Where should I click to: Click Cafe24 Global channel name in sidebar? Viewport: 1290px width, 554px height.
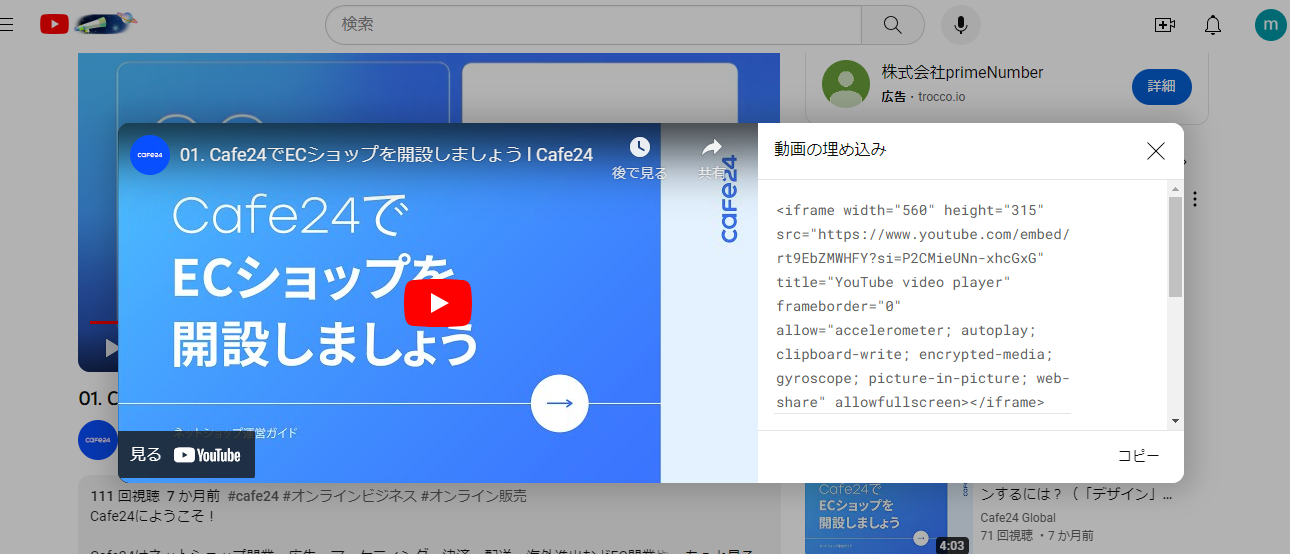click(x=1018, y=518)
